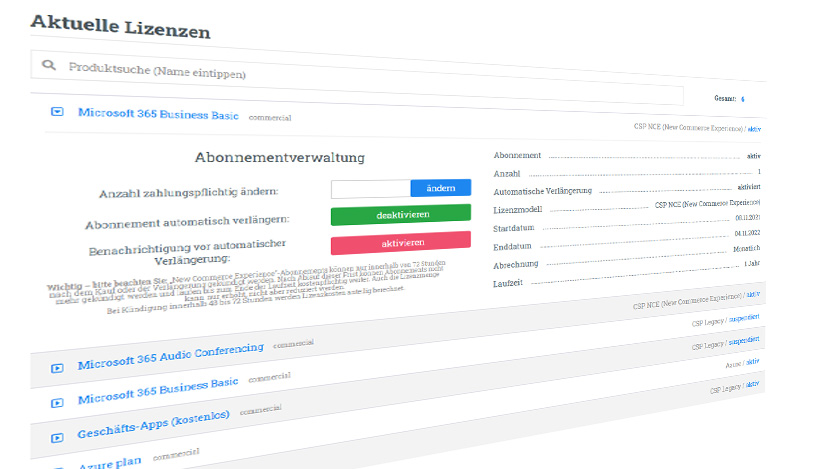Click the red aktivieren button
The width and height of the screenshot is (833, 469).
pyautogui.click(x=401, y=243)
